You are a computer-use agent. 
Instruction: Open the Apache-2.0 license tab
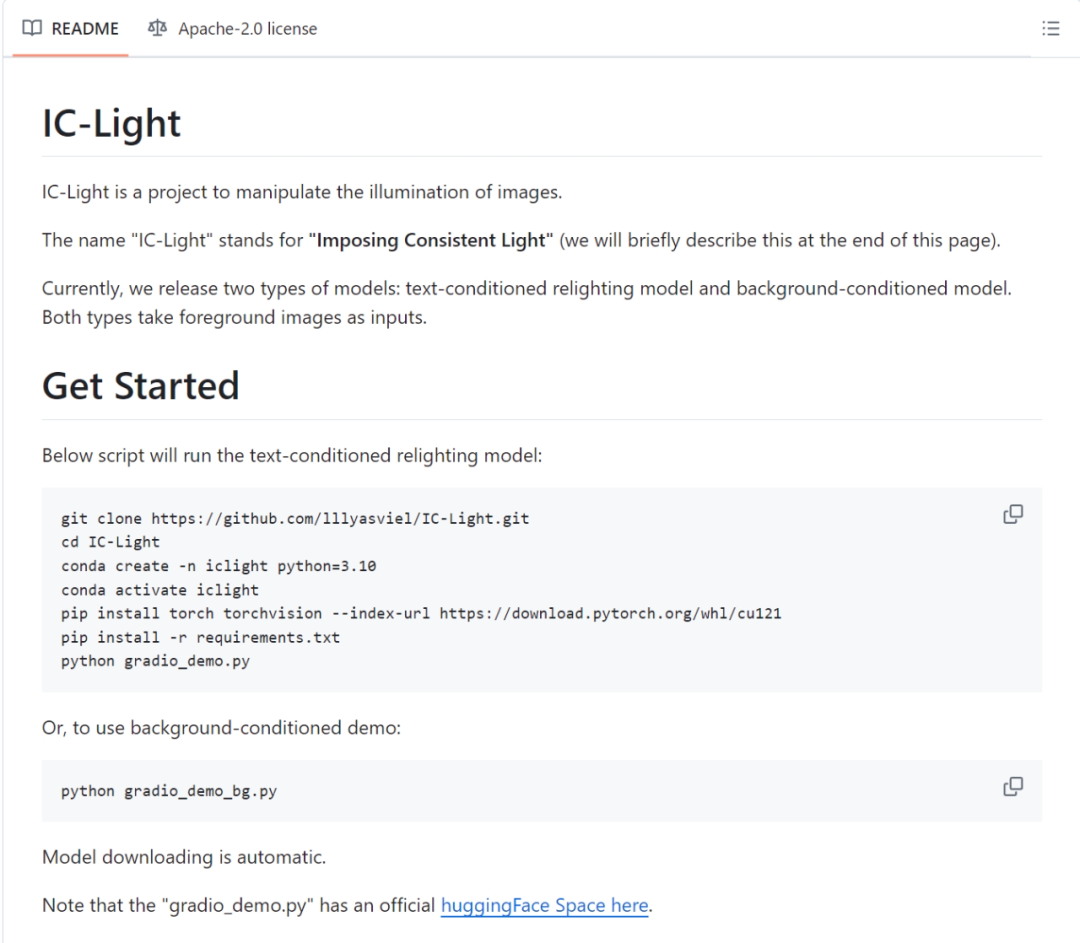[233, 28]
